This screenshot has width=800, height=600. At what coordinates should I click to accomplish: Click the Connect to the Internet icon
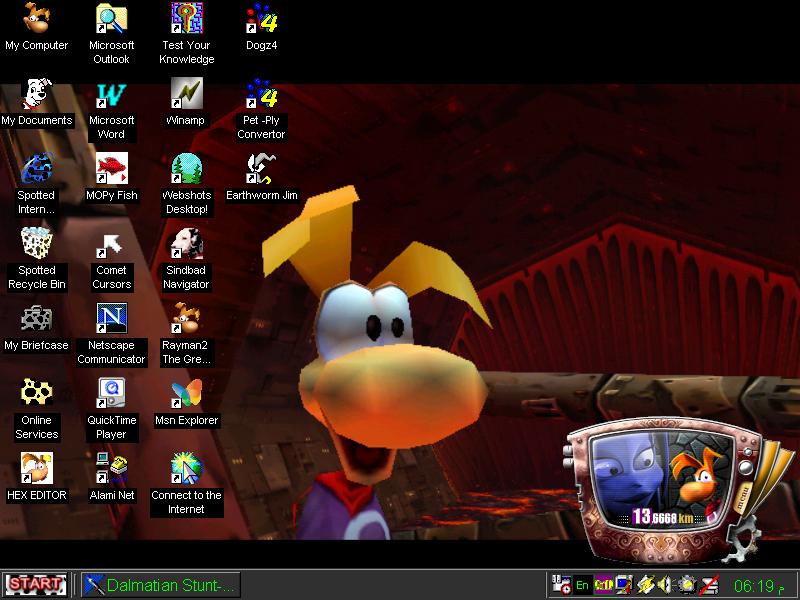coord(186,469)
